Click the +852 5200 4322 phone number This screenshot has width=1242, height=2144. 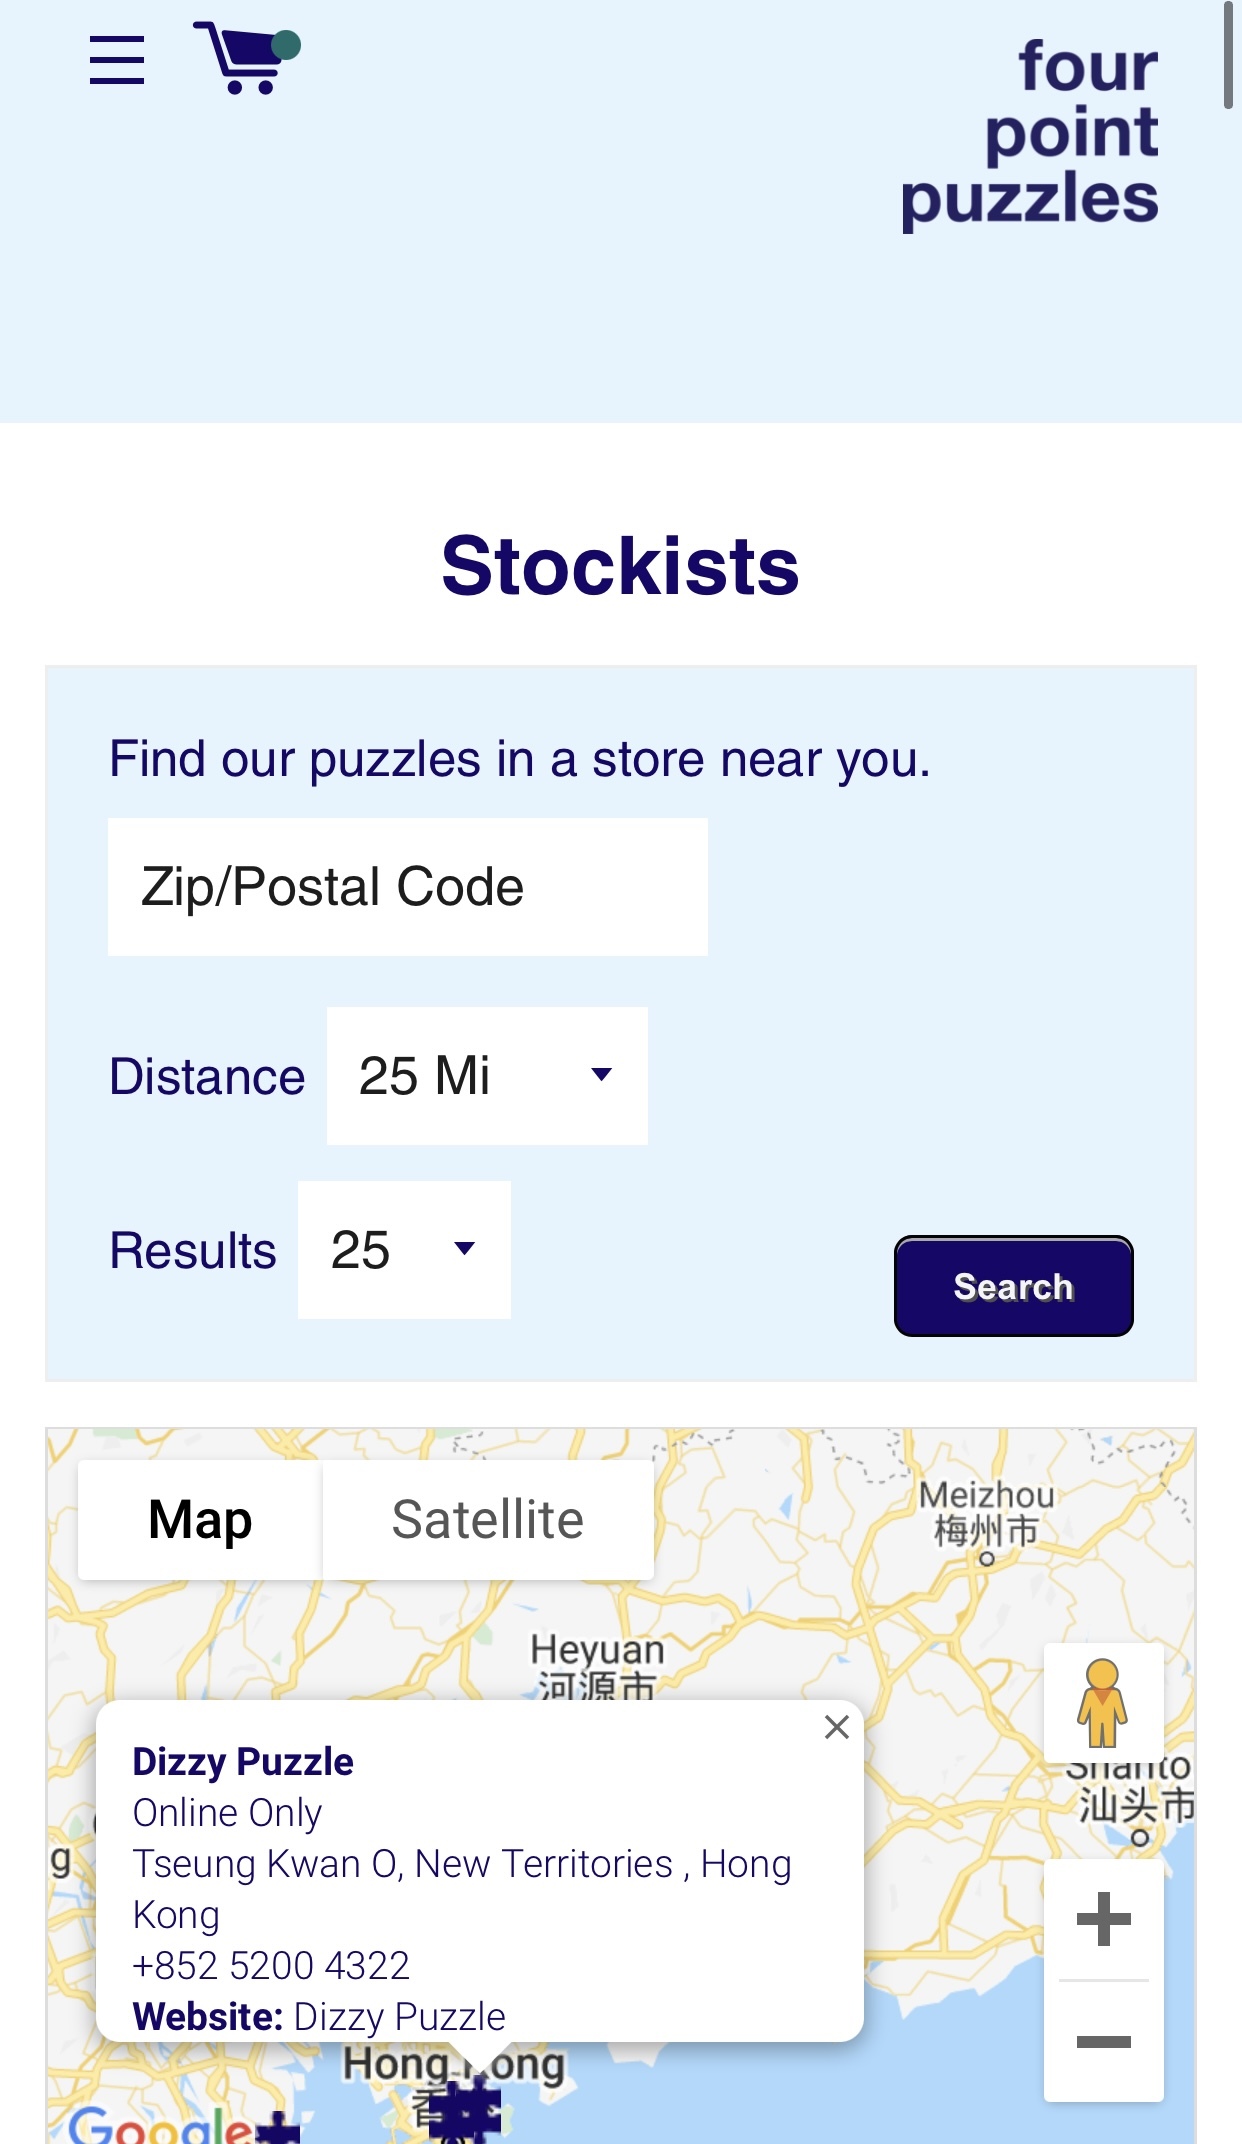pos(271,1966)
